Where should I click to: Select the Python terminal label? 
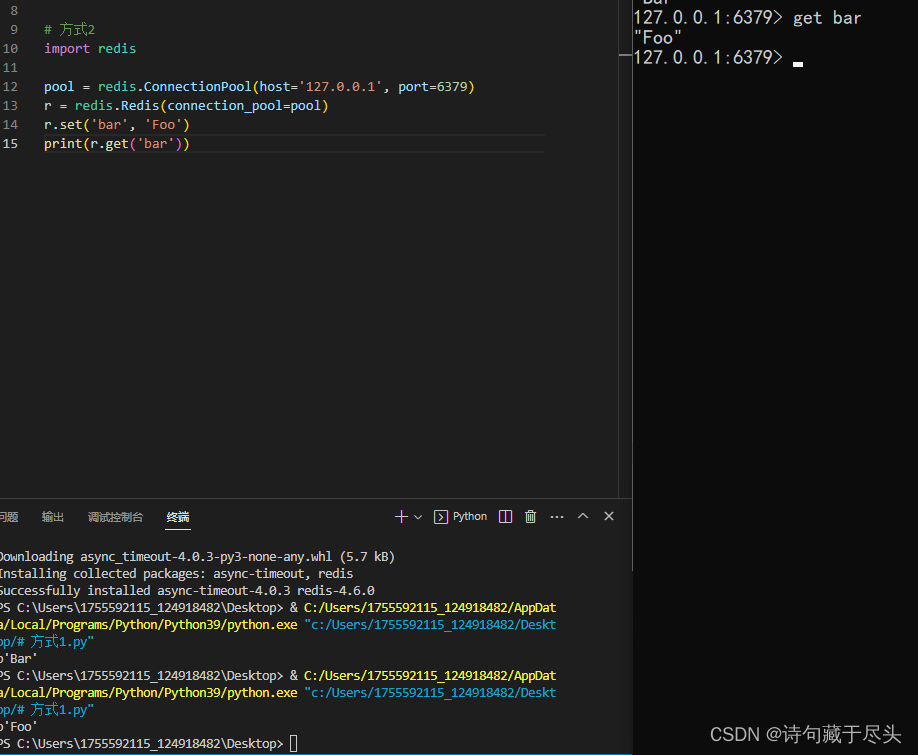460,517
